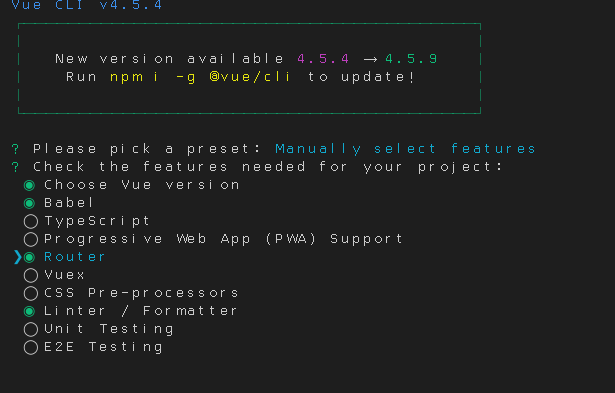Viewport: 615px width, 393px height.
Task: Enable the CSS Pre-processors radio circle
Action: click(31, 293)
